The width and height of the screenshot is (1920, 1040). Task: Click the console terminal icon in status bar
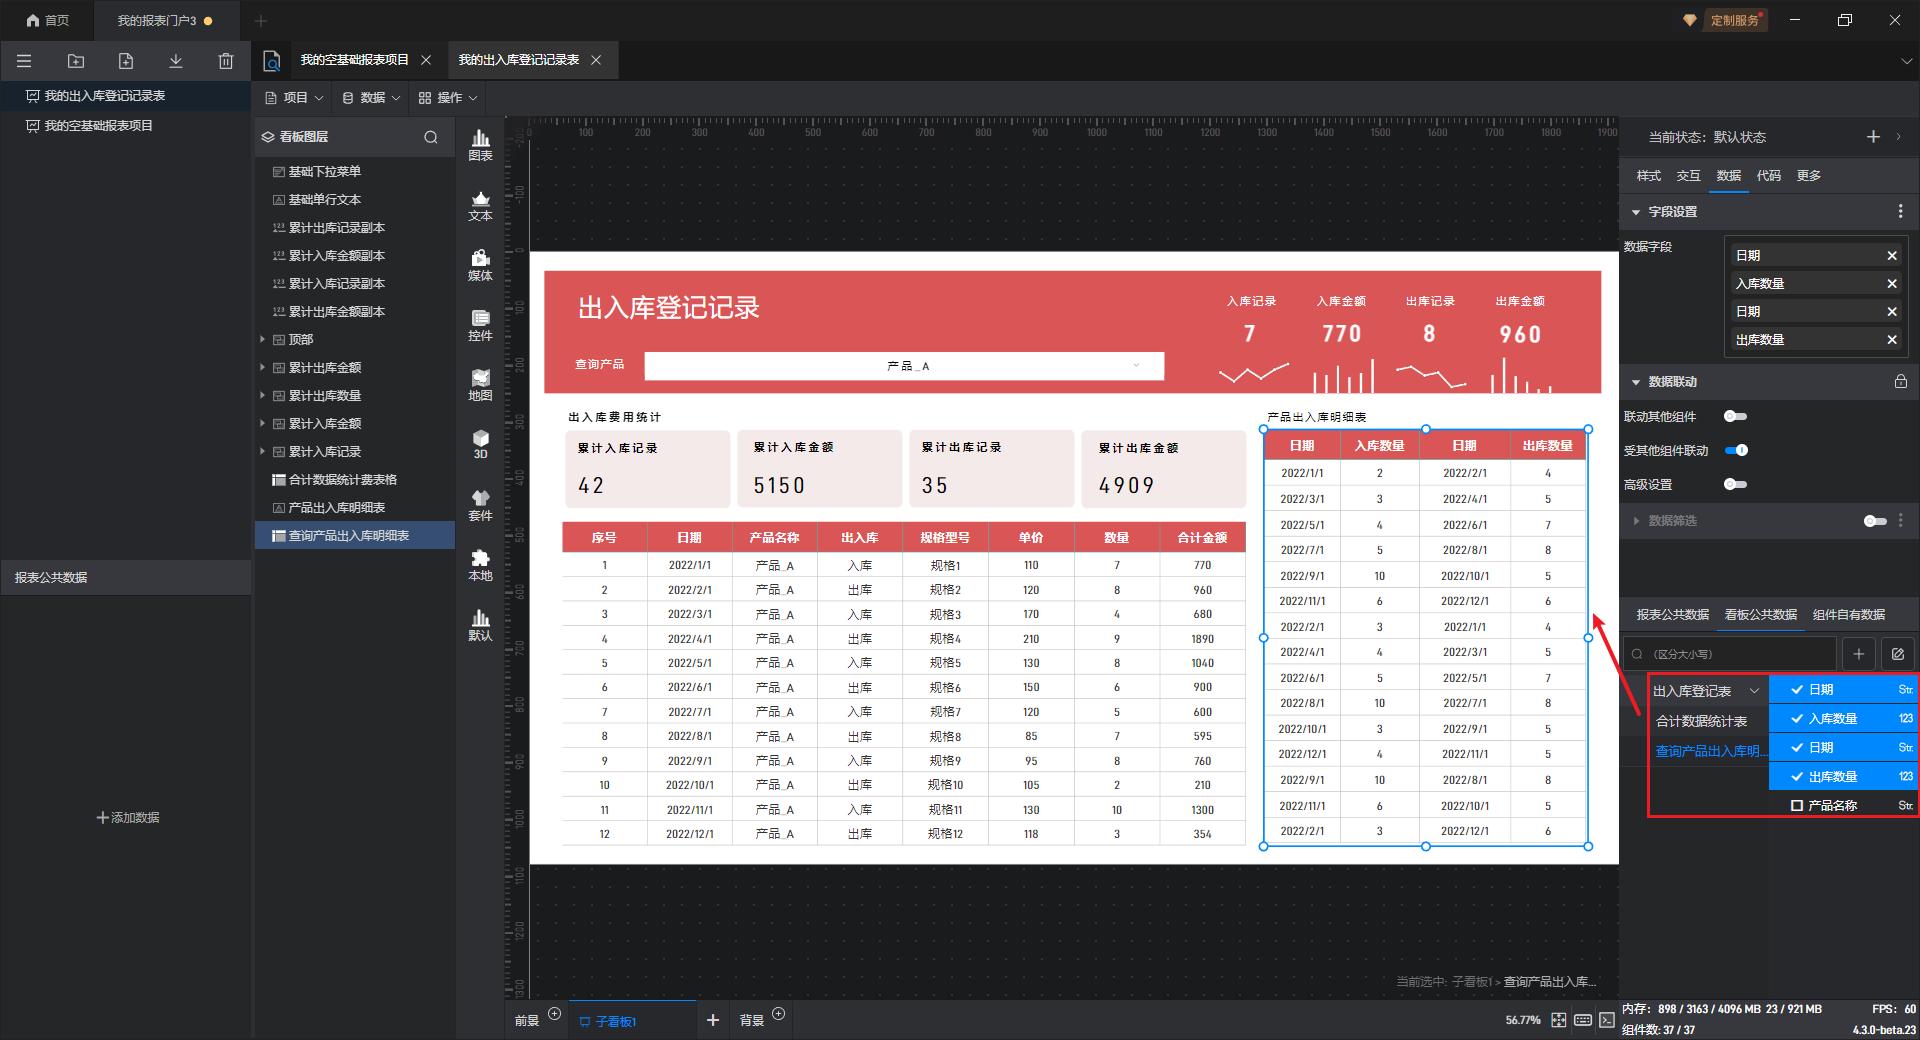tap(1607, 1020)
